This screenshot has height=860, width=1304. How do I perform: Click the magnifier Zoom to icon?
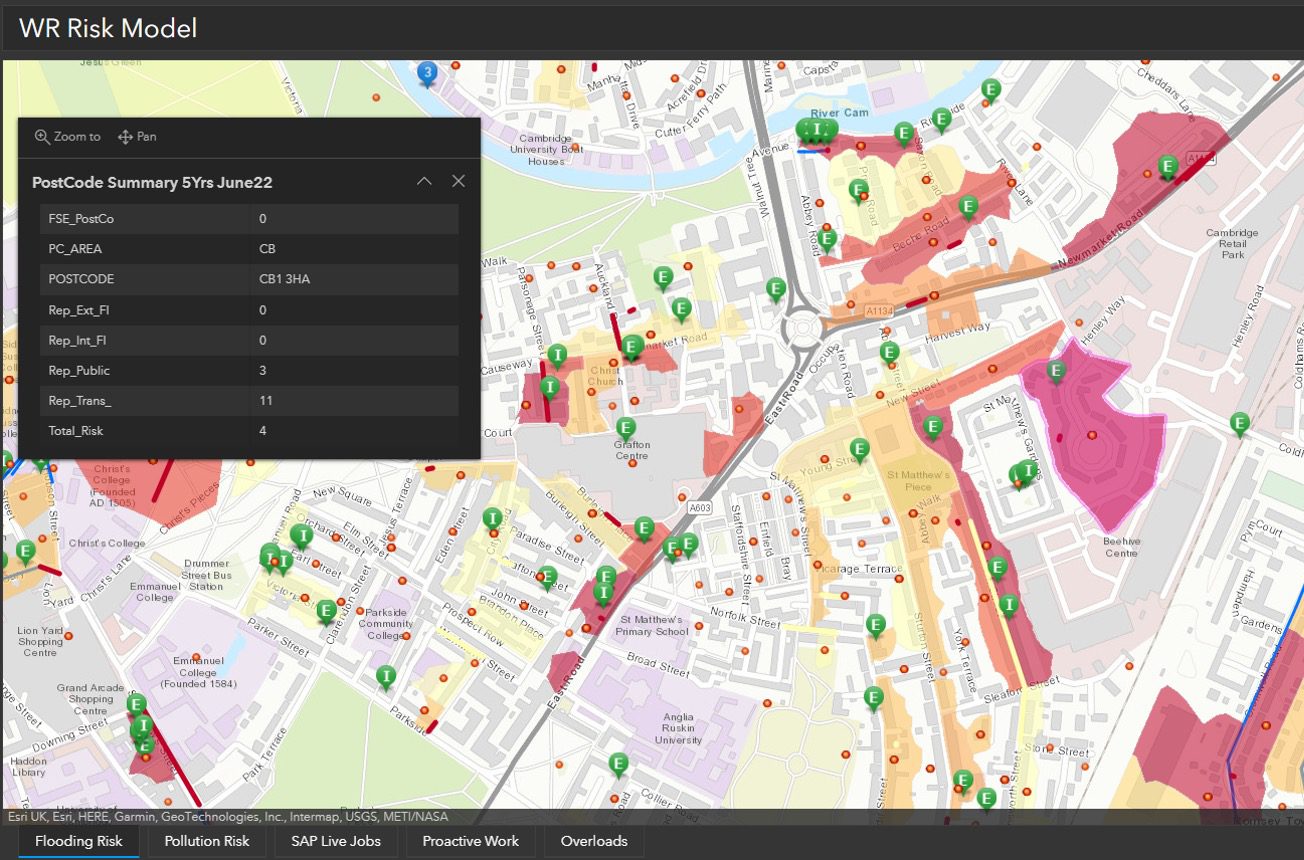pyautogui.click(x=42, y=137)
